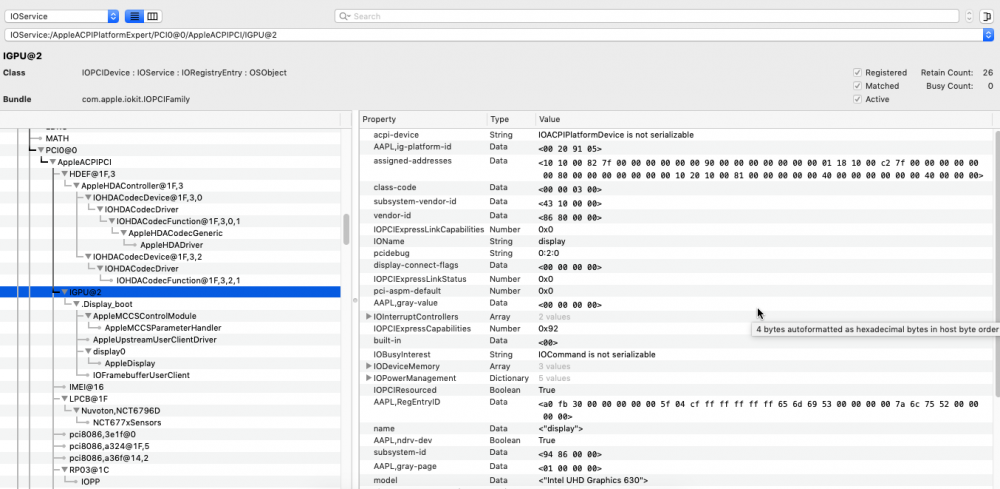Collapse the LPCB@1F node
The width and height of the screenshot is (1000, 489).
point(64,398)
